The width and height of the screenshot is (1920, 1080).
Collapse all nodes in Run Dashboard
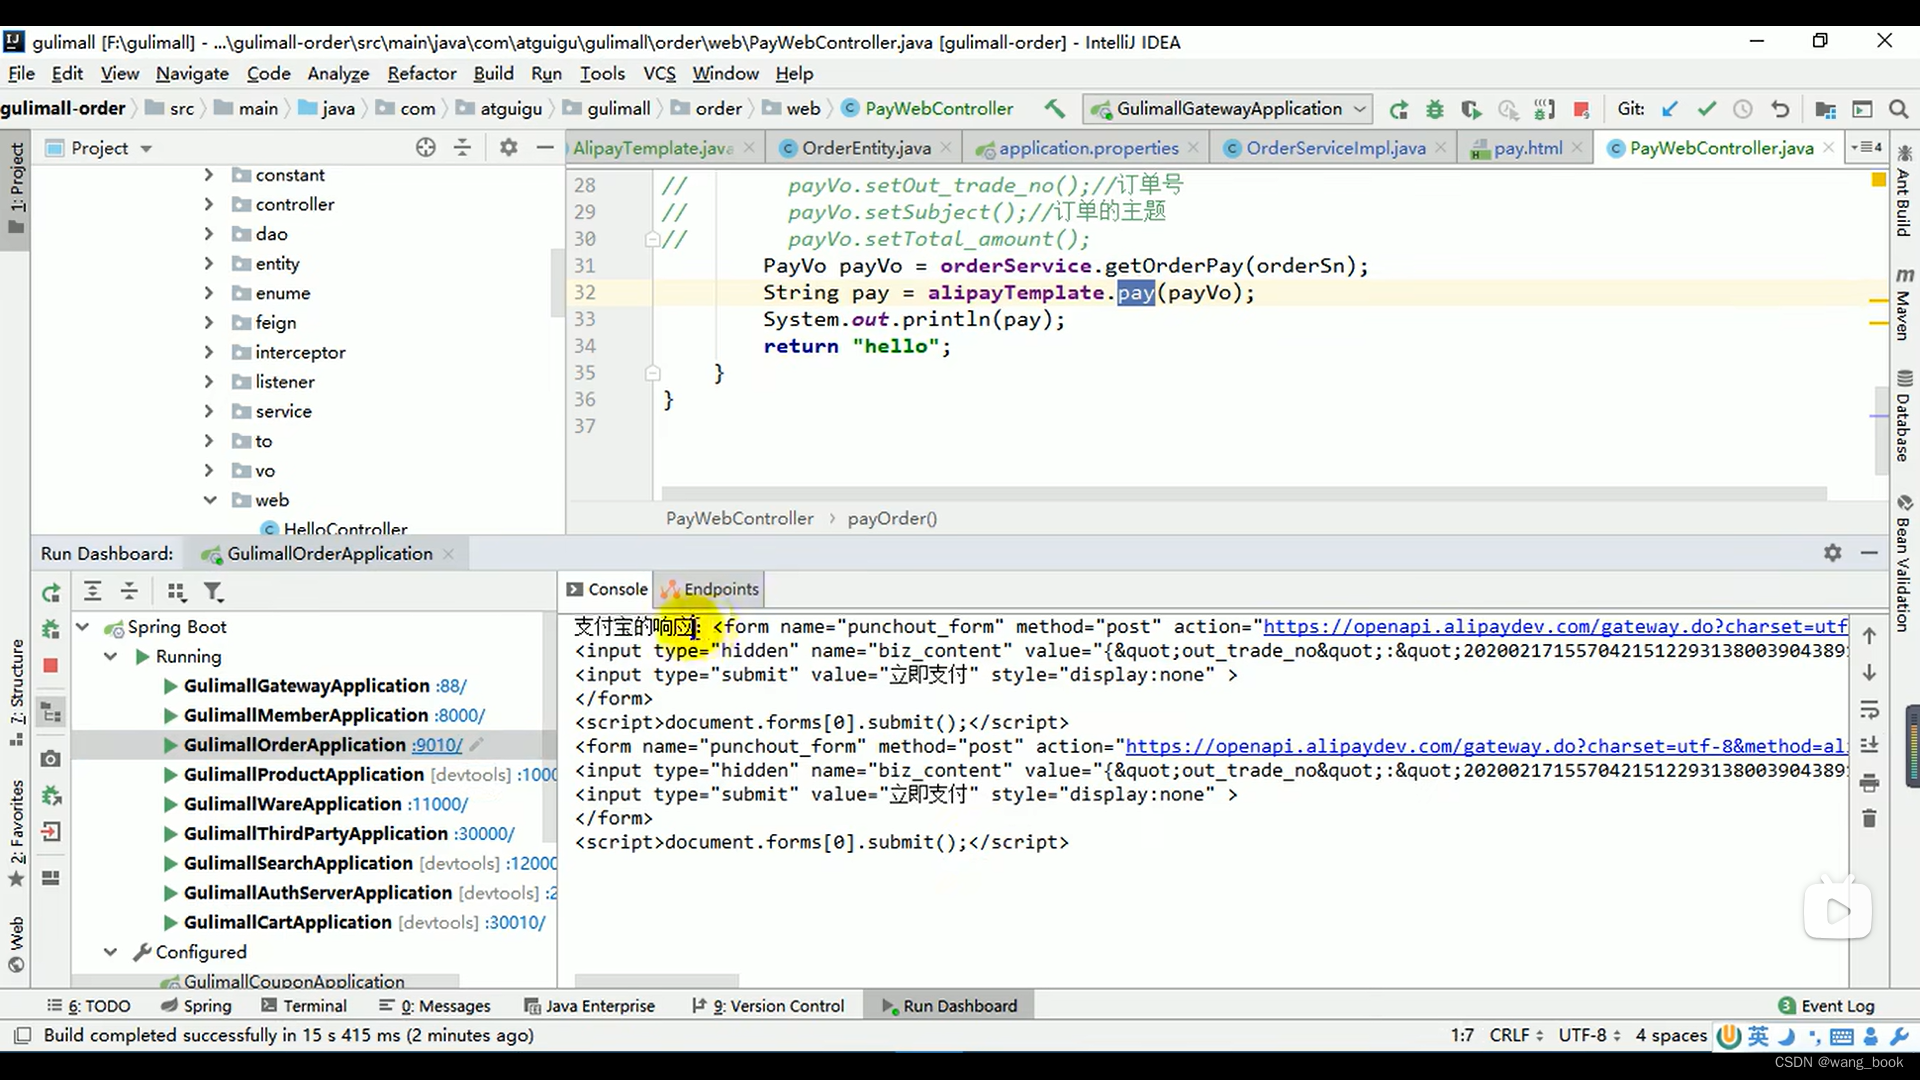129,592
